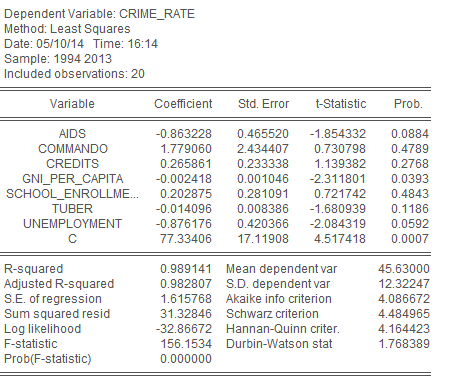Select the CREDITS variable label
Image resolution: width=450 pixels, height=388 pixels.
pos(72,164)
